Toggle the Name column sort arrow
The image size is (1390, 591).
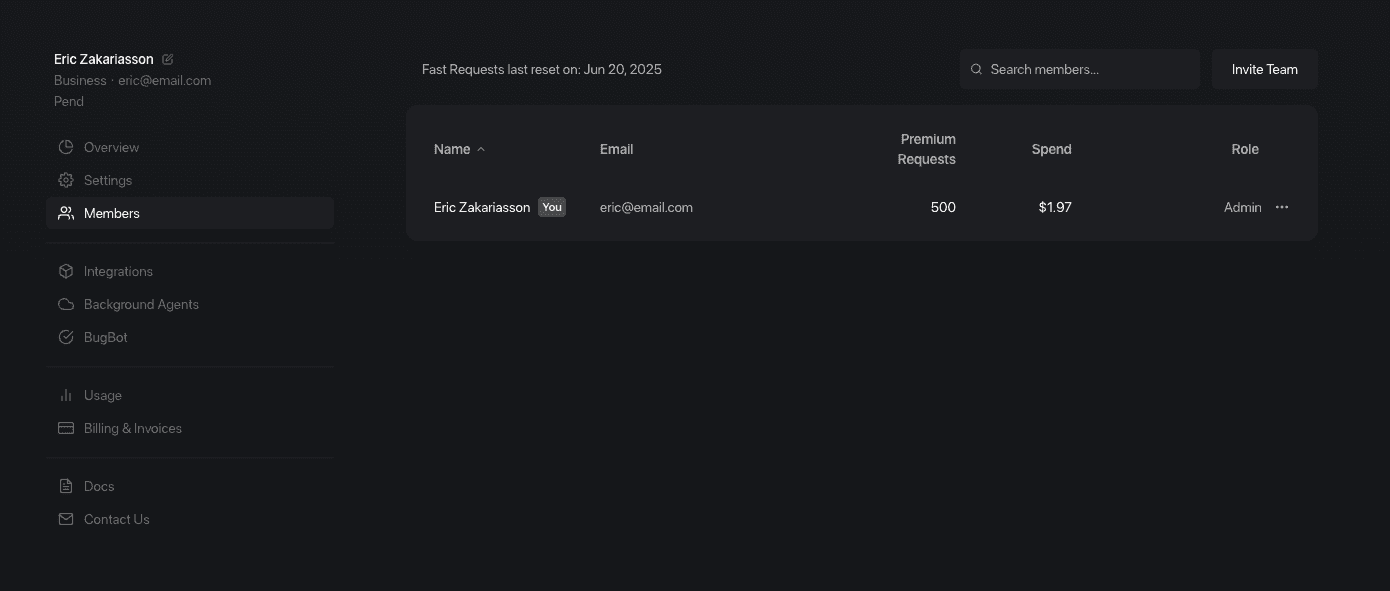click(x=481, y=148)
